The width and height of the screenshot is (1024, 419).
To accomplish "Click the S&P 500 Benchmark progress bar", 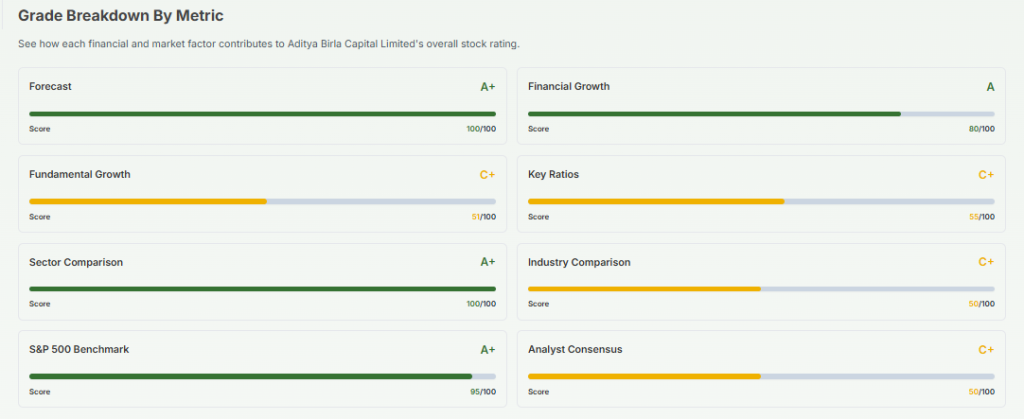I will (x=262, y=377).
